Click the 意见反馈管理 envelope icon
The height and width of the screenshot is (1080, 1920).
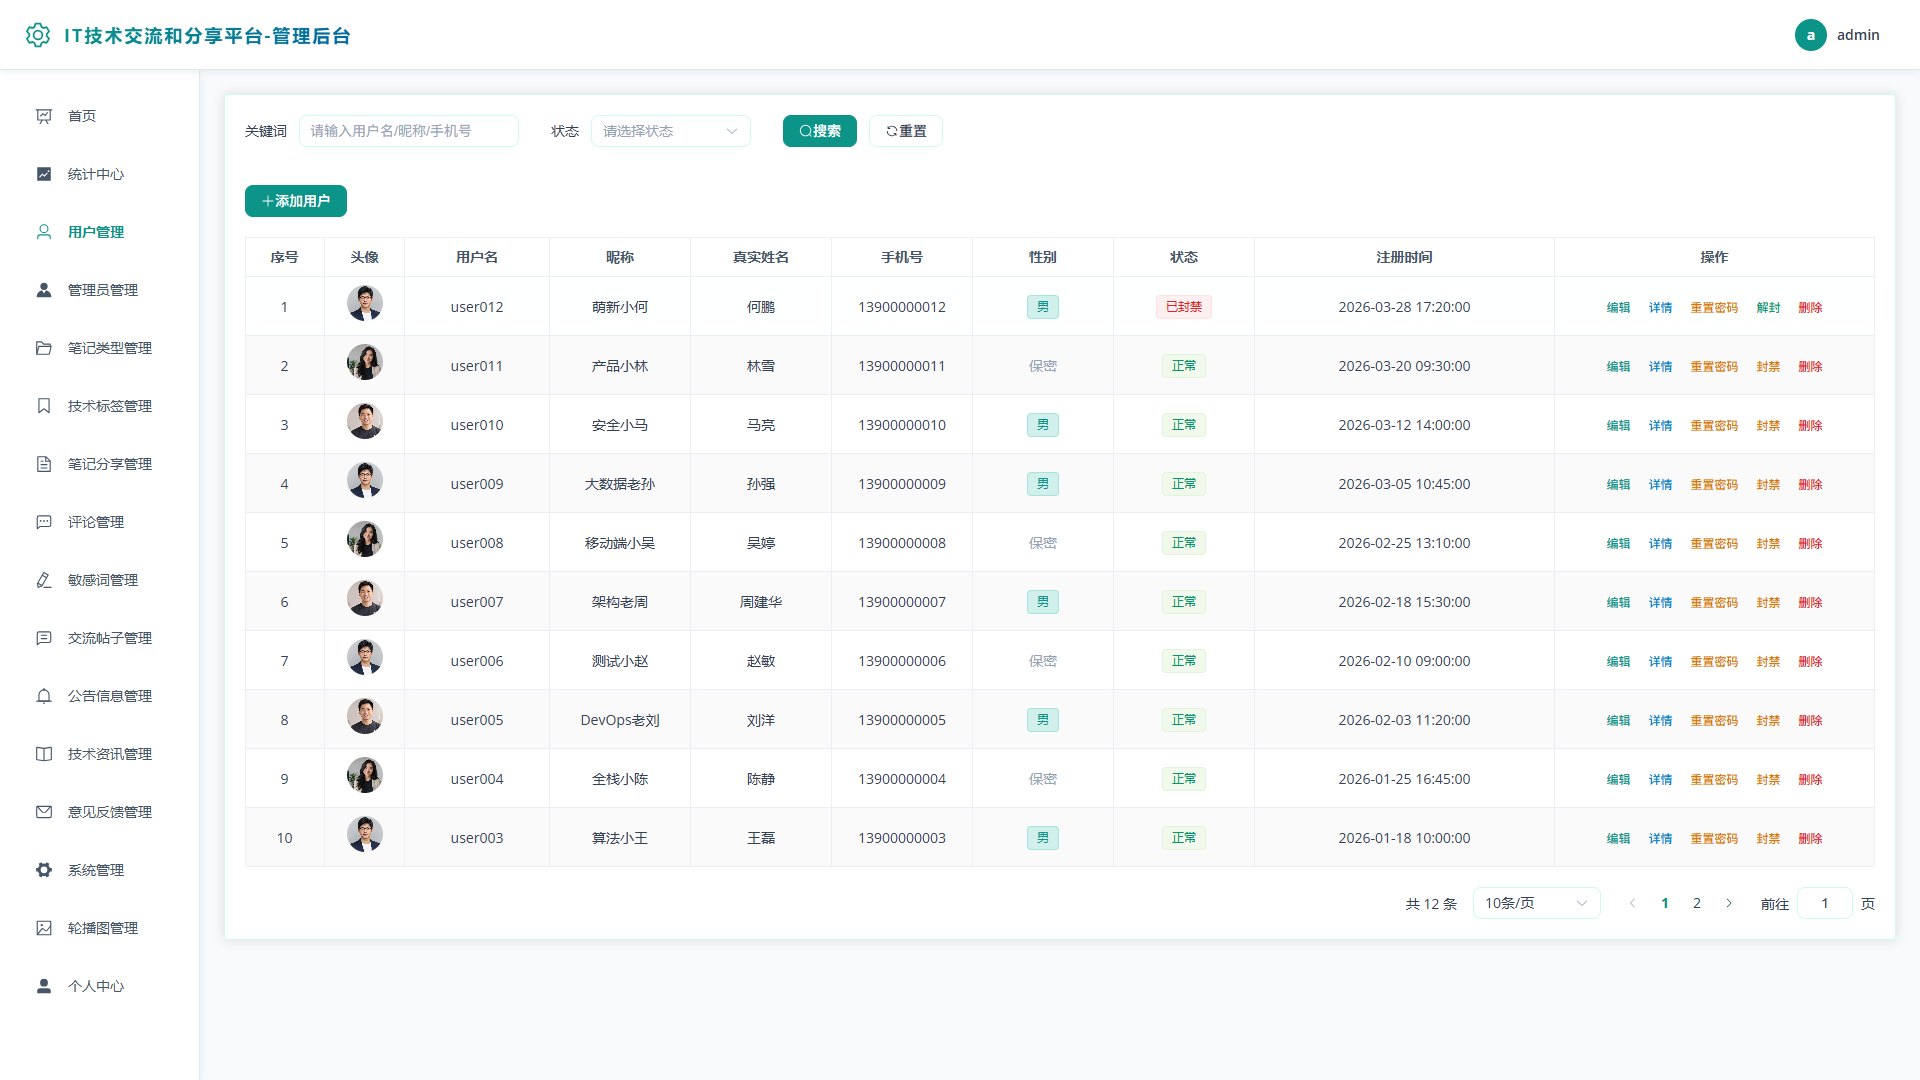point(44,812)
